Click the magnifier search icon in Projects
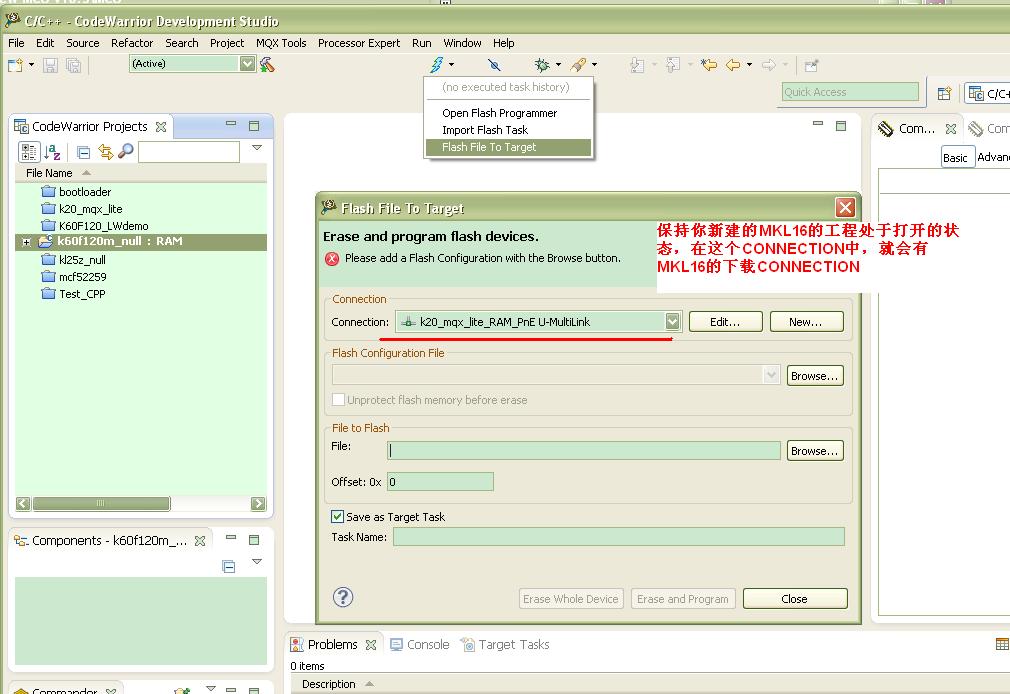 126,151
